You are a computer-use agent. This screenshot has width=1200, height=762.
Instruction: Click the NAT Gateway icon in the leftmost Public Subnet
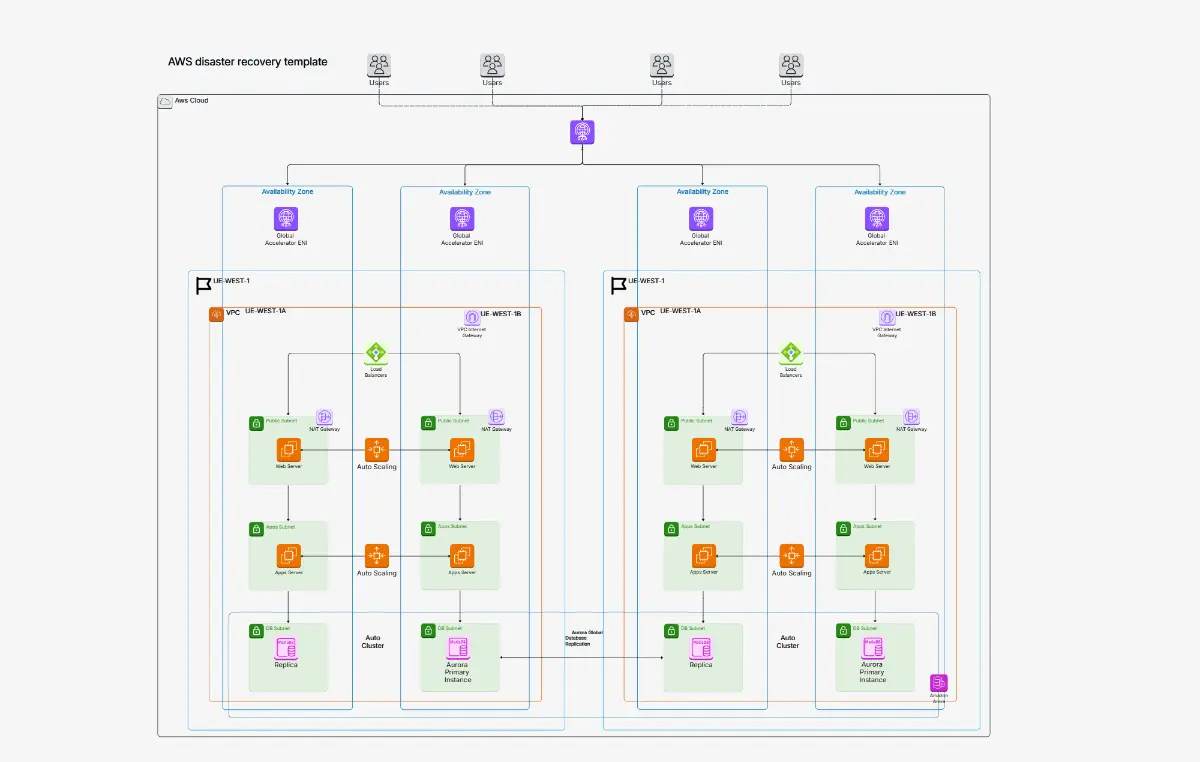pyautogui.click(x=323, y=419)
